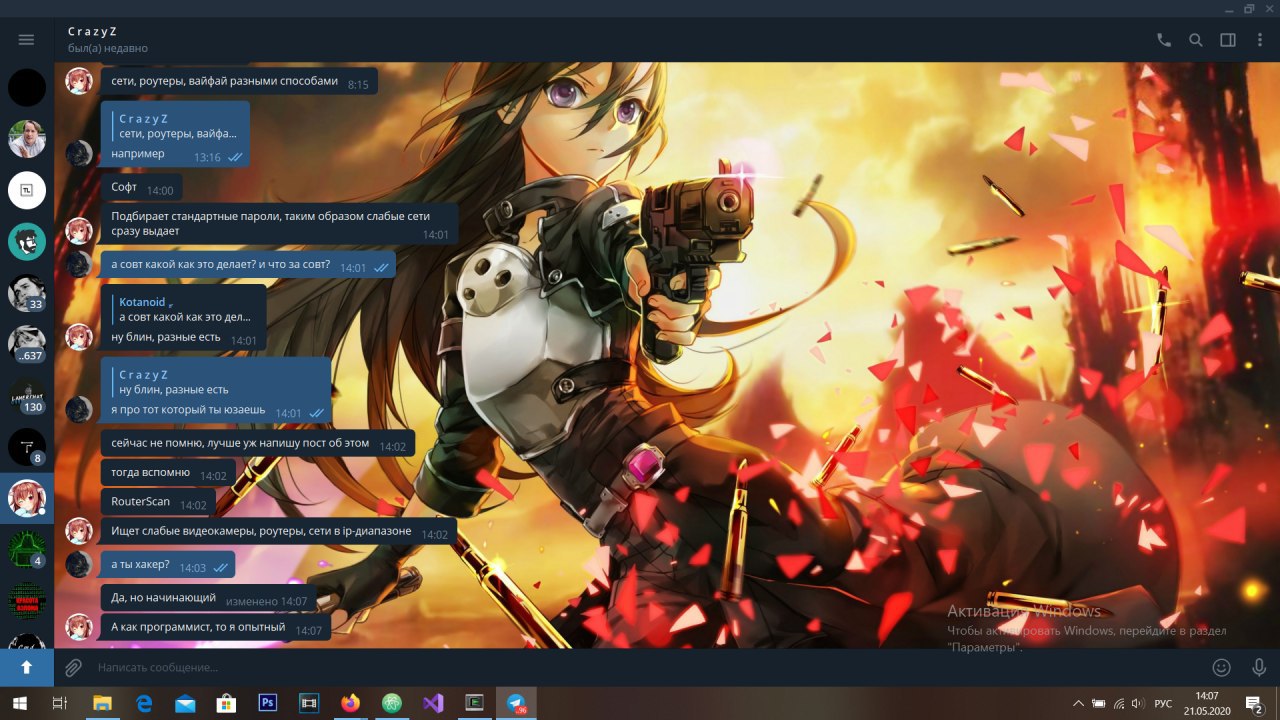The width and height of the screenshot is (1280, 720).
Task: Open the chat with solid black avatar
Action: click(x=27, y=88)
